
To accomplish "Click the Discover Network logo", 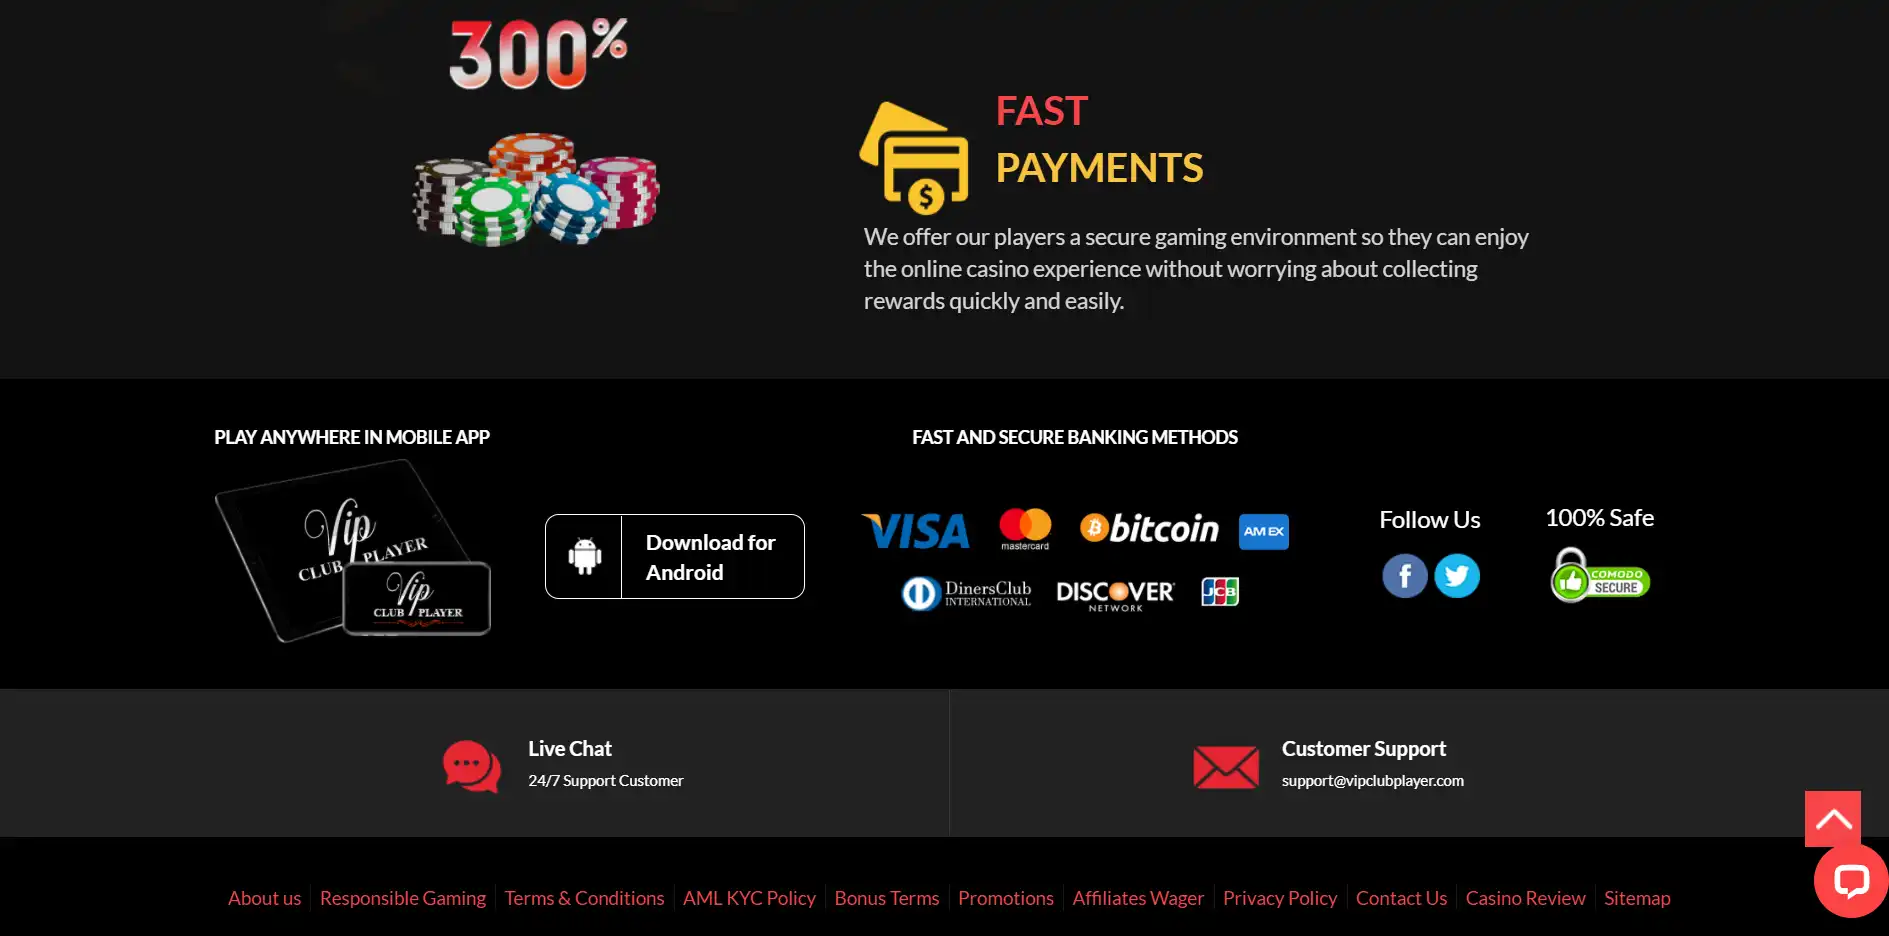I will point(1115,595).
